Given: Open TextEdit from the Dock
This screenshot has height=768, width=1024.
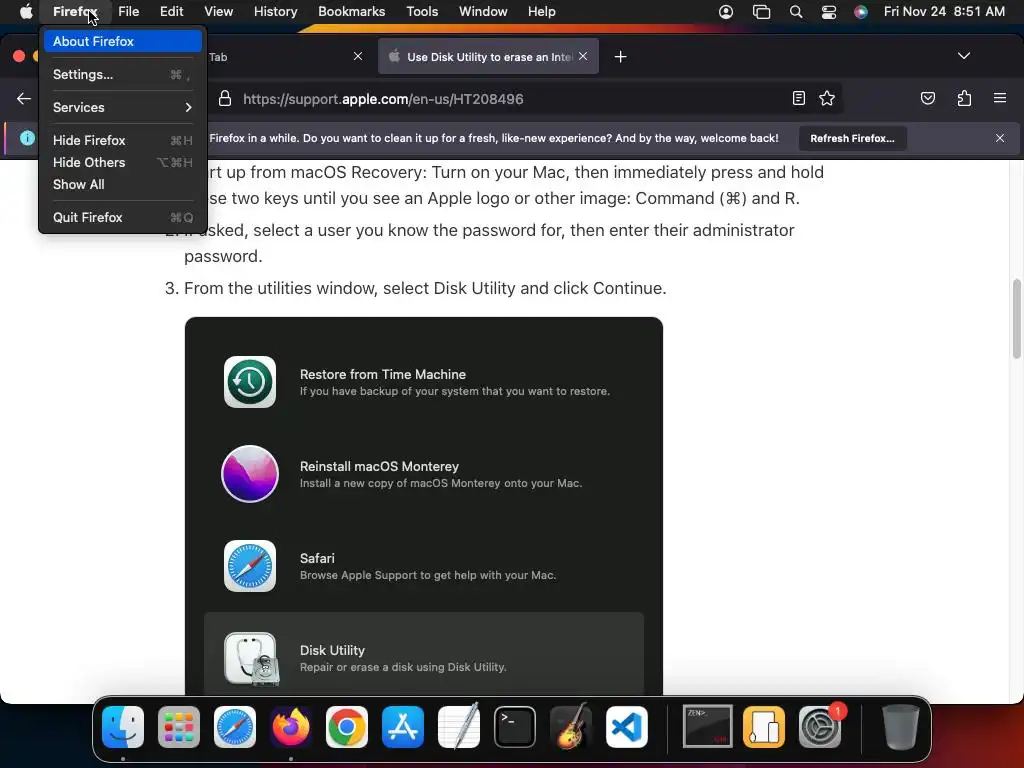Looking at the screenshot, I should click(x=459, y=727).
